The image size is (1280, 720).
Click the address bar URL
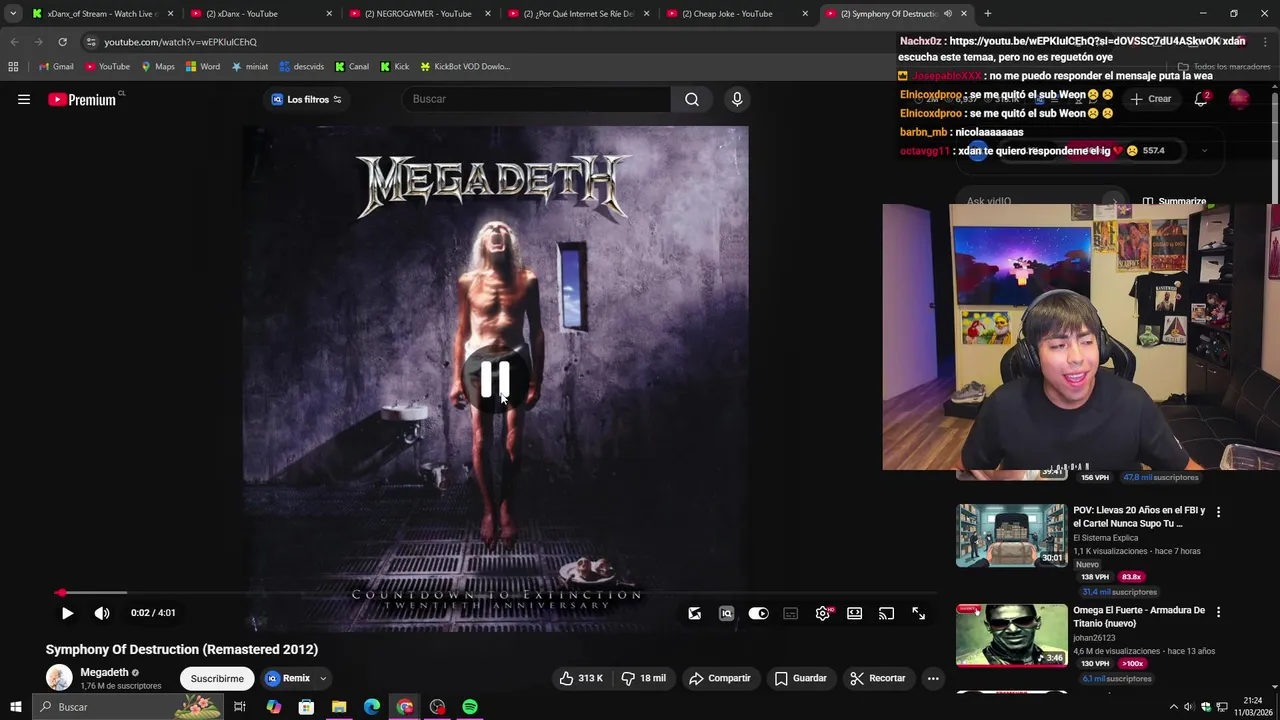click(181, 42)
